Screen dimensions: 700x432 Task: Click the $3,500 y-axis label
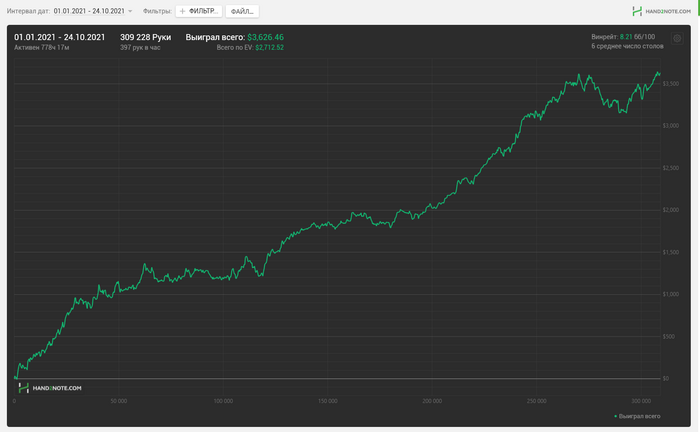pos(671,84)
